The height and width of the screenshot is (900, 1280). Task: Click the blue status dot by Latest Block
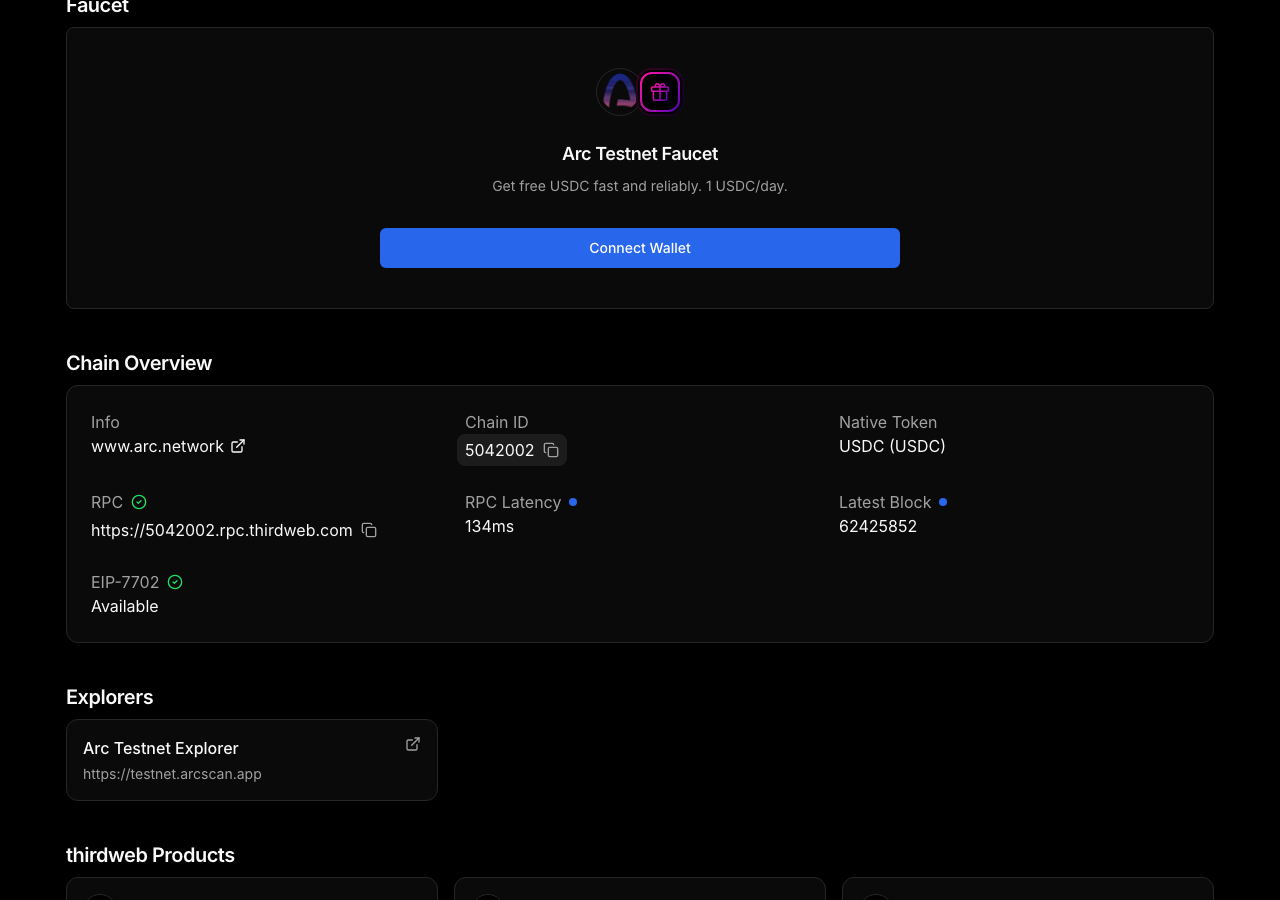pos(943,502)
